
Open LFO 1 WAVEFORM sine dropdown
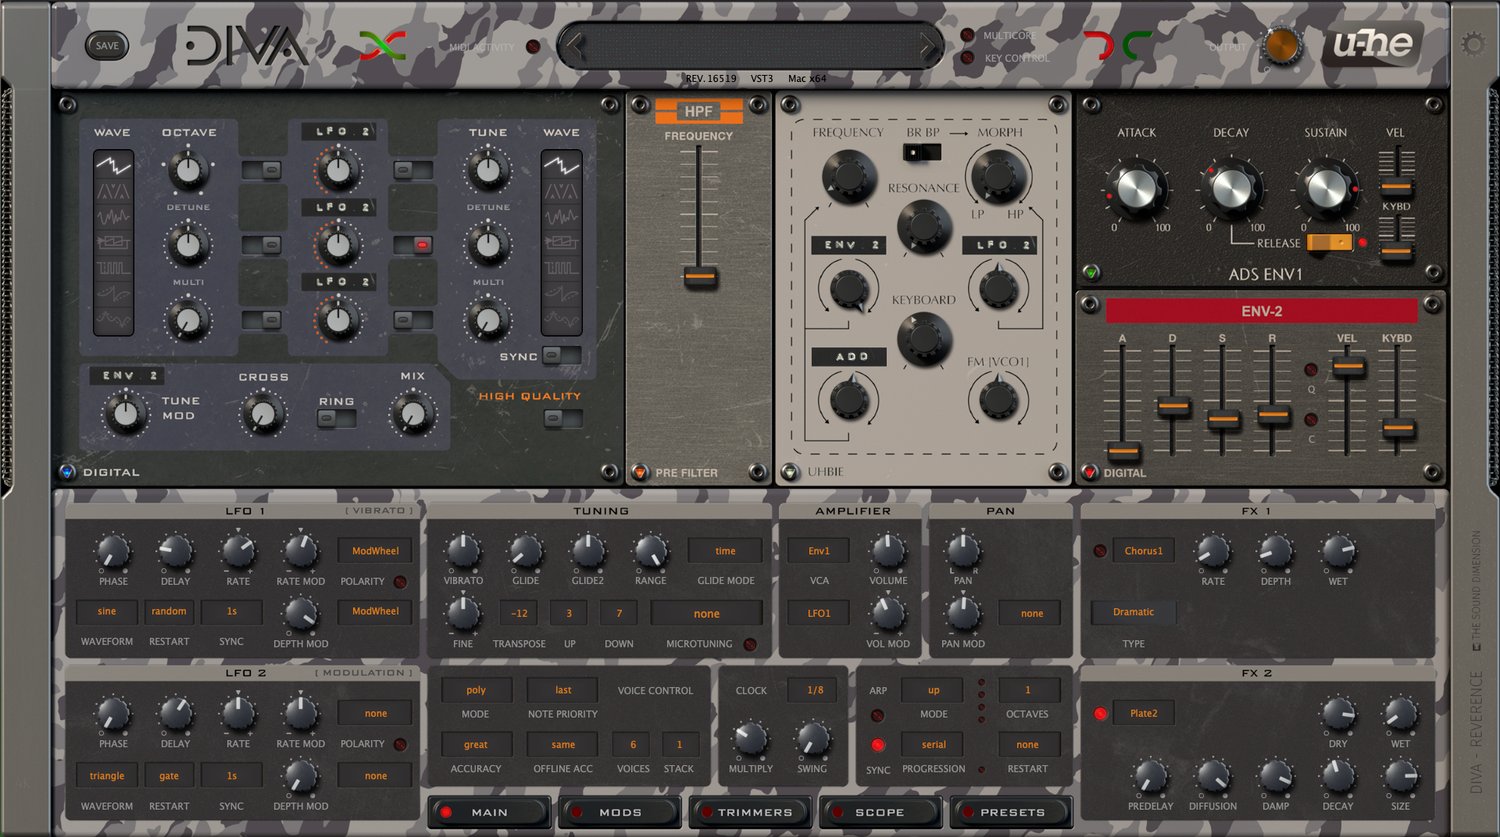pos(107,611)
